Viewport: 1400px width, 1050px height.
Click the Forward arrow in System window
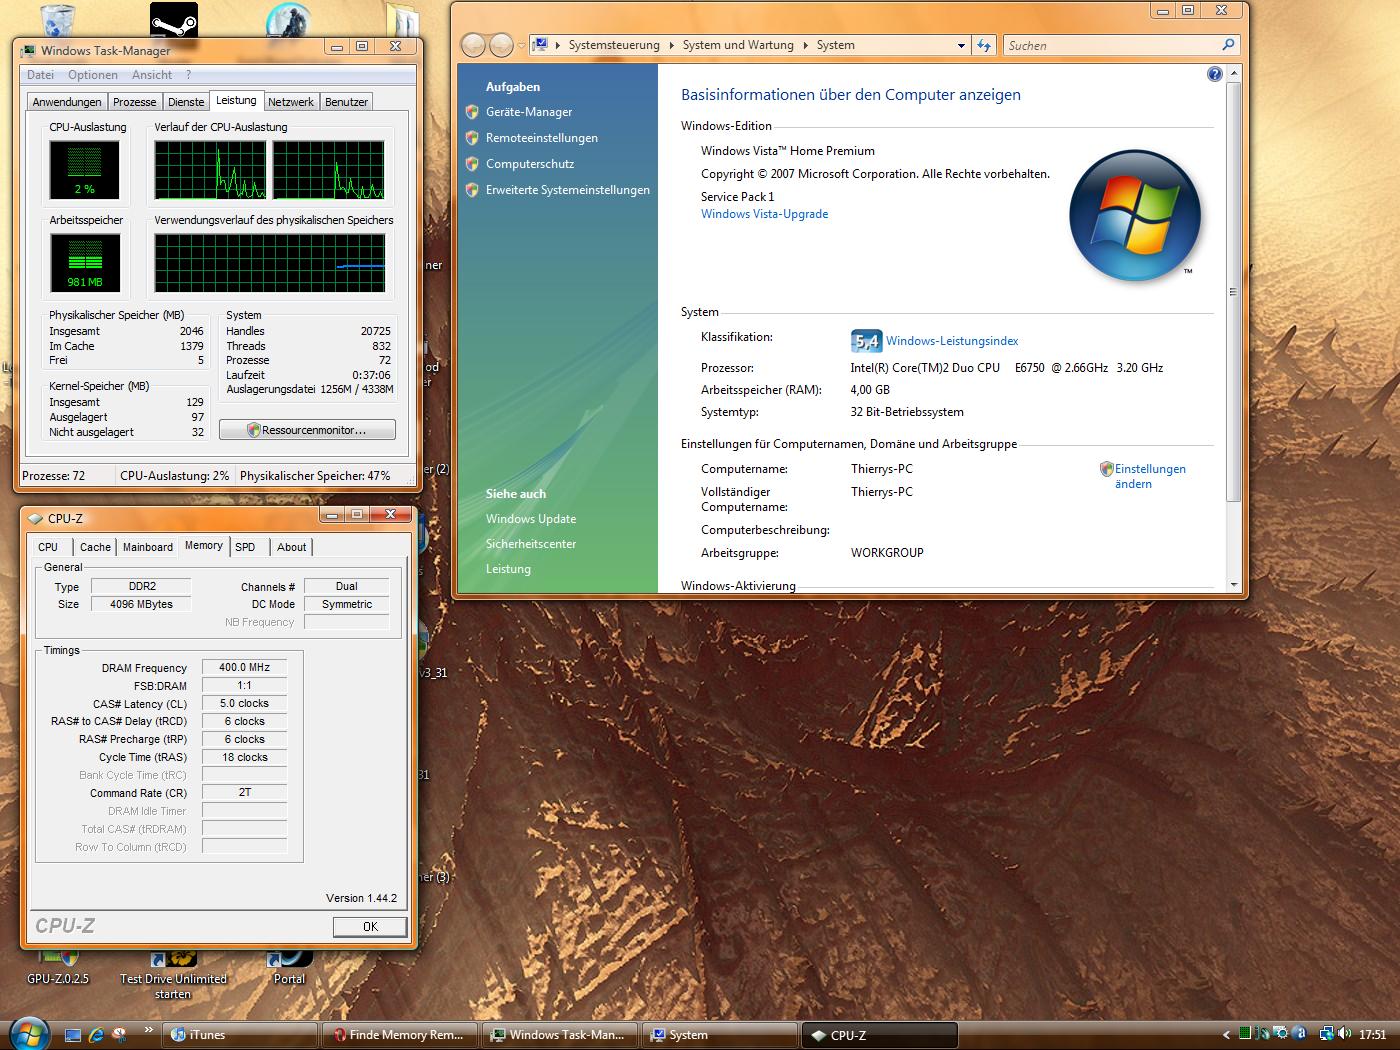click(x=501, y=45)
